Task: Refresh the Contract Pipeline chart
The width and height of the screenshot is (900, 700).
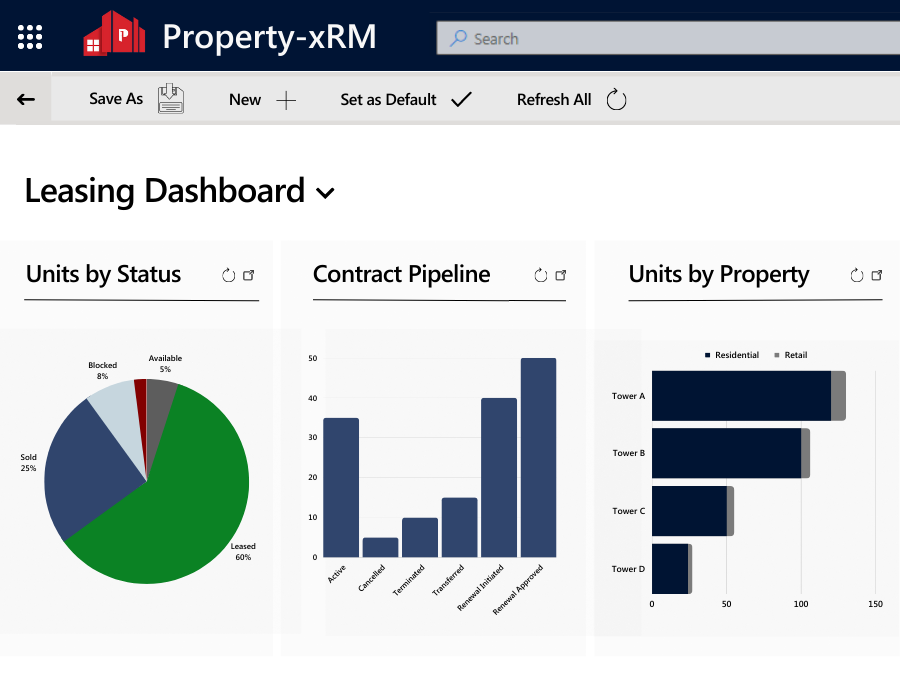Action: tap(541, 275)
